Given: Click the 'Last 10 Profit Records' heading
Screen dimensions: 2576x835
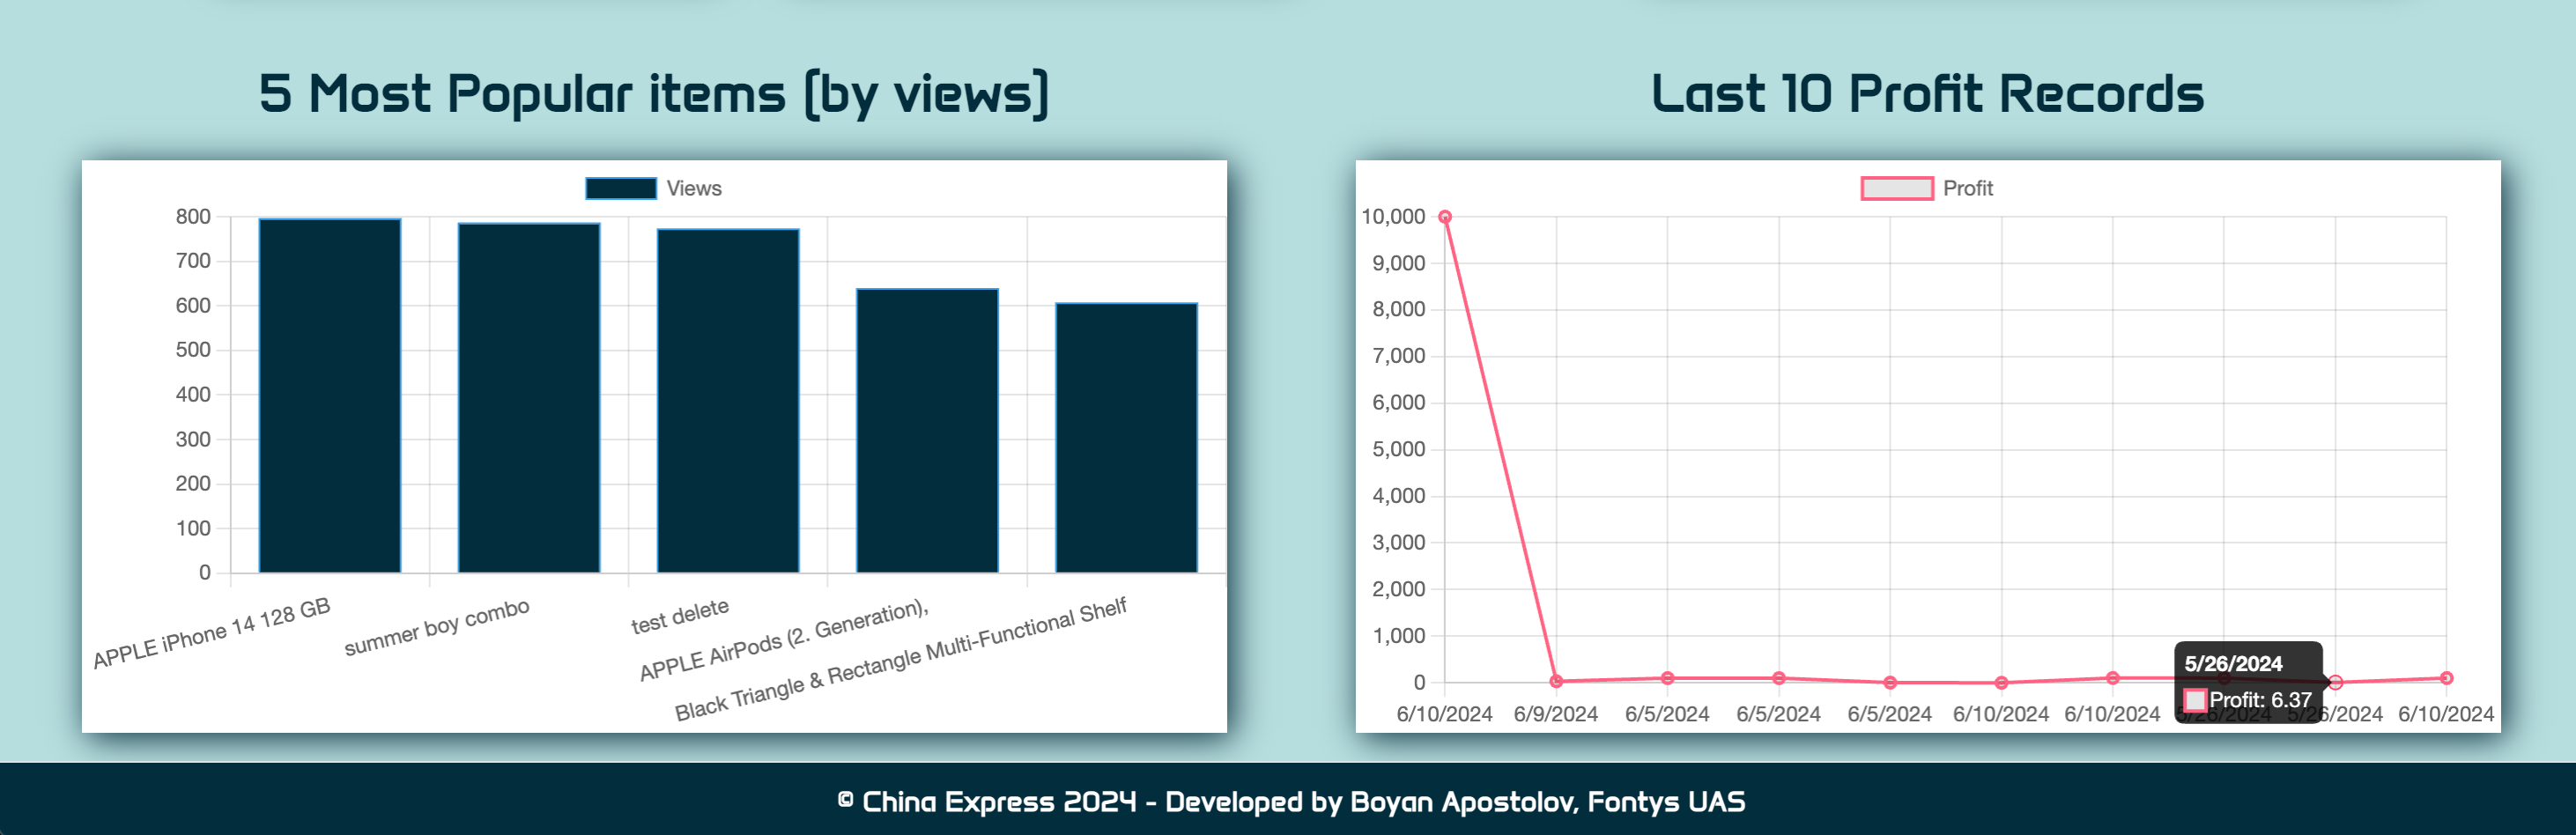Looking at the screenshot, I should click(x=1927, y=94).
